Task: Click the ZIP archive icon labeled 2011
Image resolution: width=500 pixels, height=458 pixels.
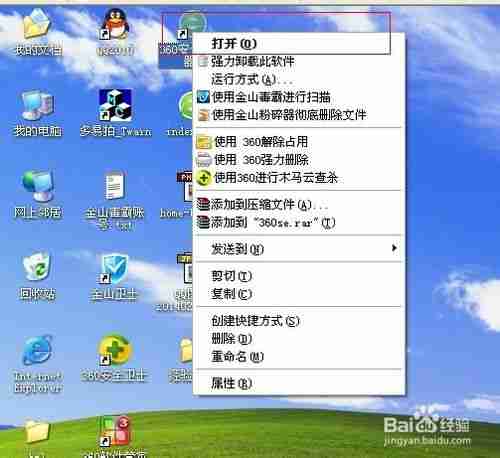Action: 185,269
